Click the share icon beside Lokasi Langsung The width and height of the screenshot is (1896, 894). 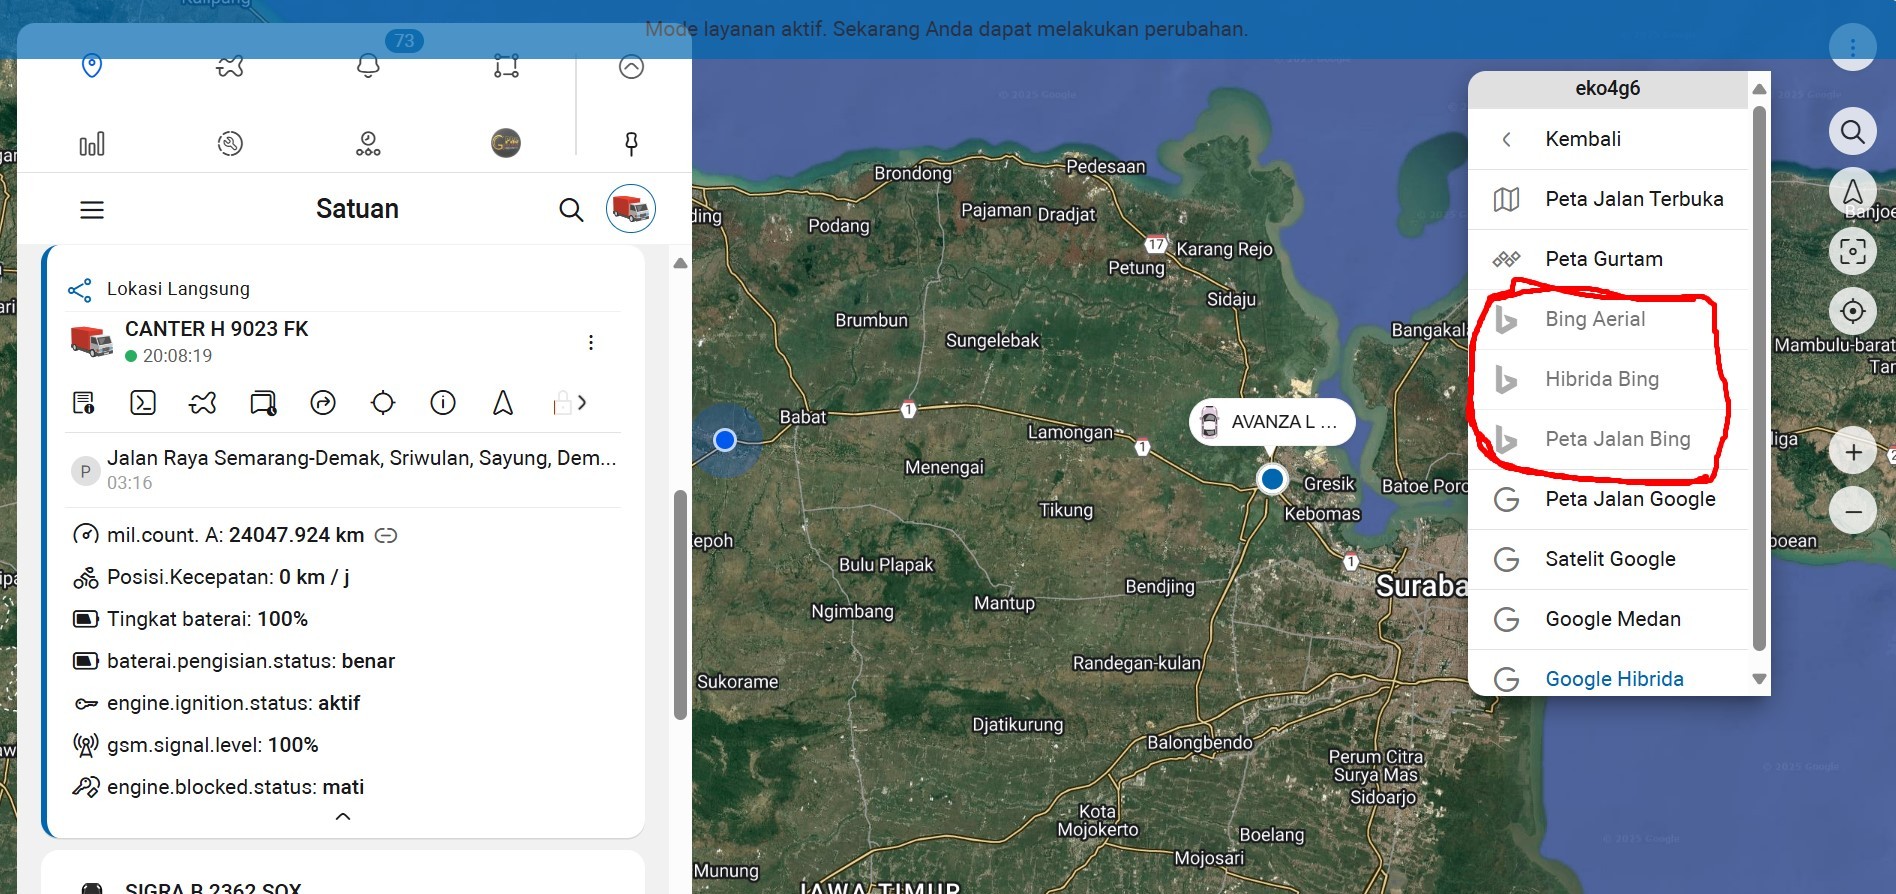[x=80, y=290]
